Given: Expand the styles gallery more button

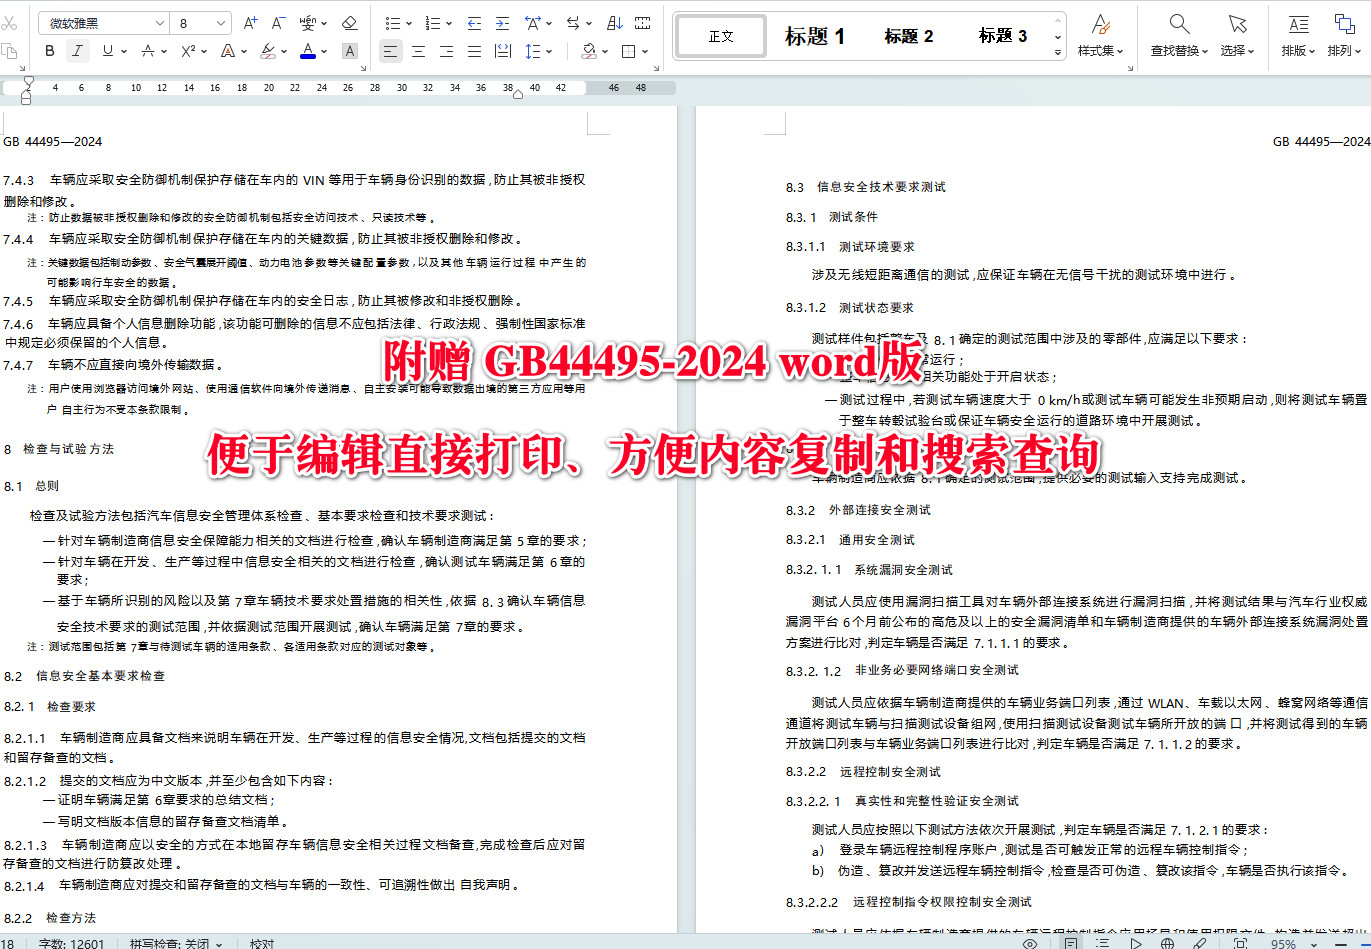Looking at the screenshot, I should pyautogui.click(x=1058, y=52).
